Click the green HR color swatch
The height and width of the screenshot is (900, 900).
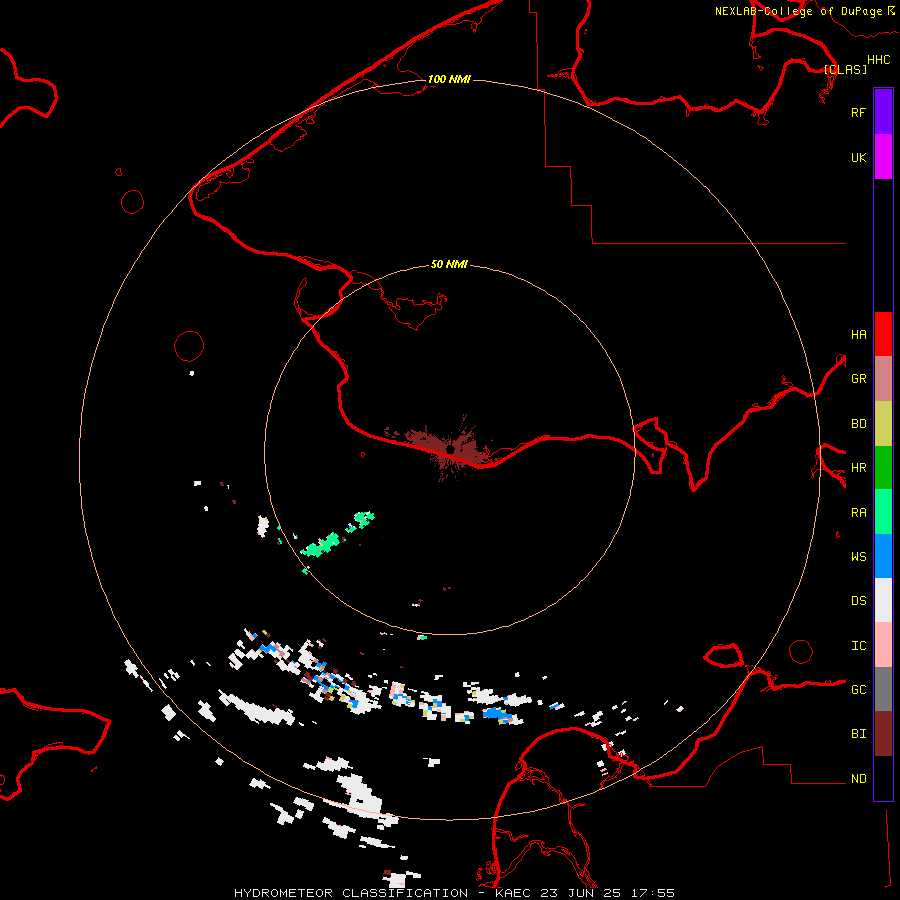pos(883,467)
